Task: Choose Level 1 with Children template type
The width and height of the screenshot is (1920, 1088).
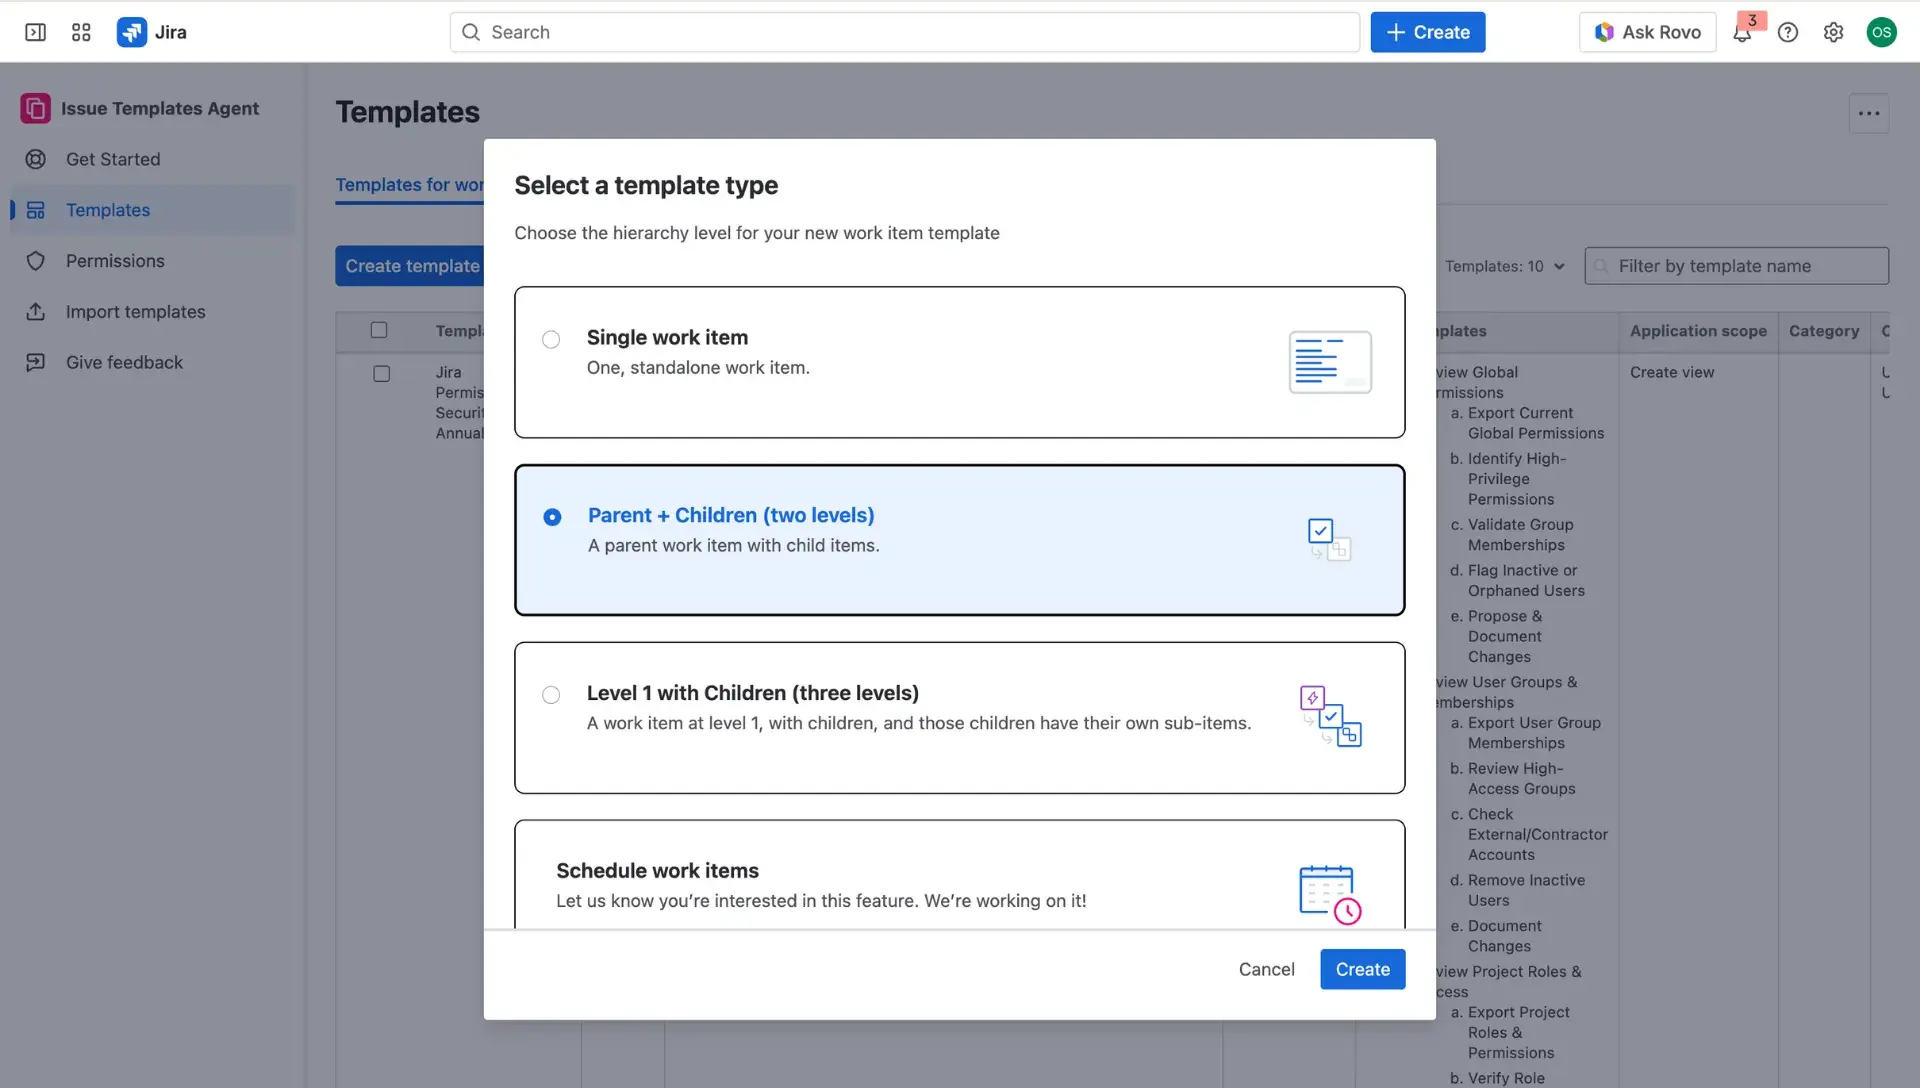Action: 551,695
